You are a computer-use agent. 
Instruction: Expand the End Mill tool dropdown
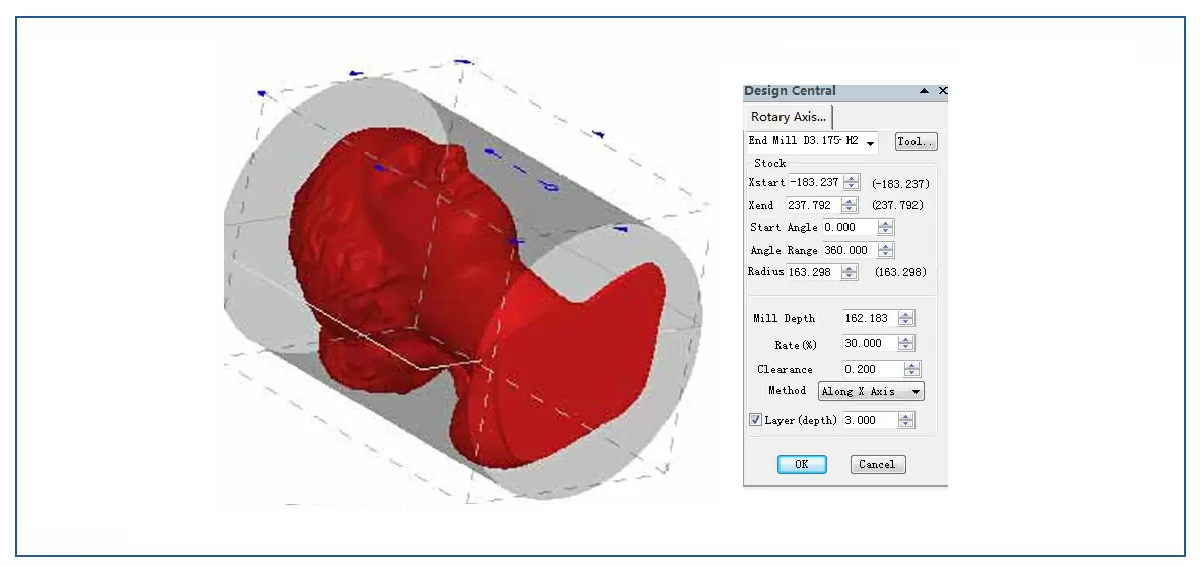[871, 143]
